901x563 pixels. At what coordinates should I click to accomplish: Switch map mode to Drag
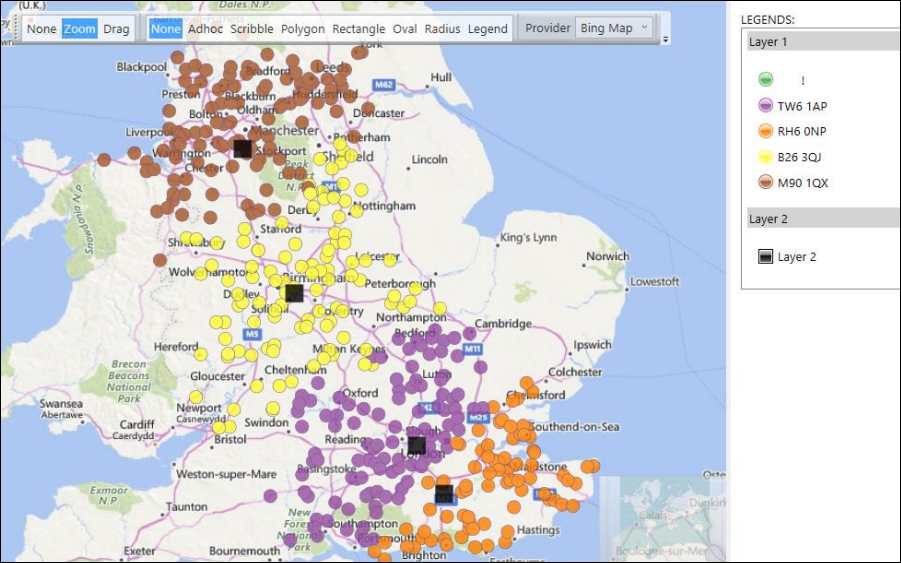[x=116, y=29]
